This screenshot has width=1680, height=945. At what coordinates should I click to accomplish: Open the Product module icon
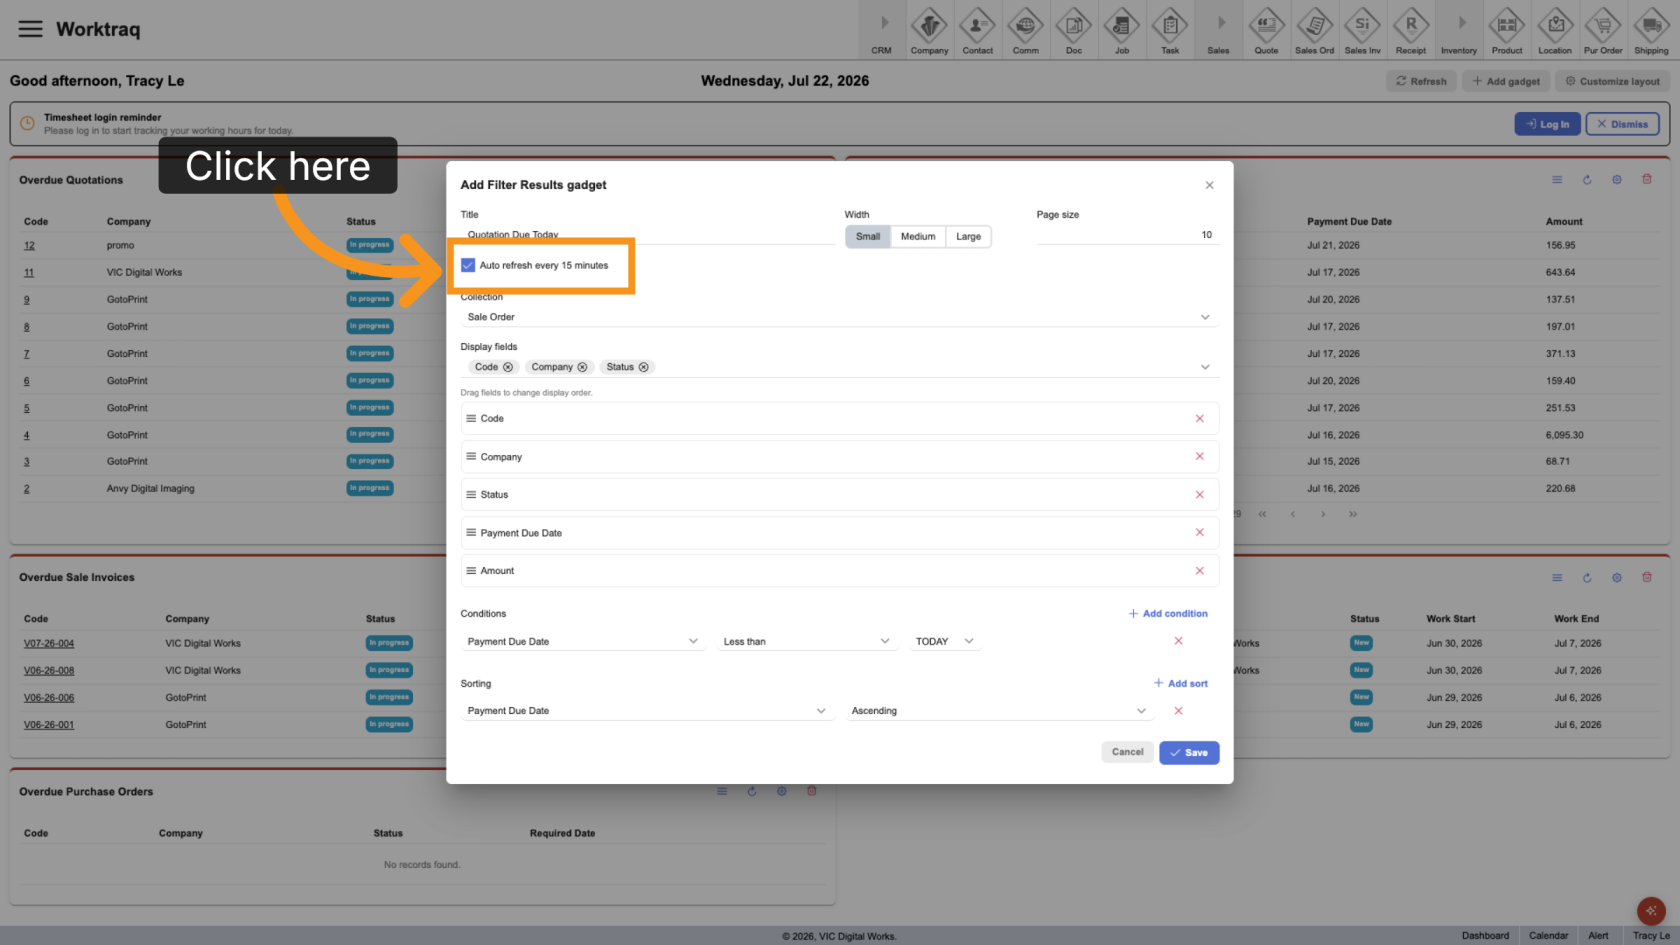pyautogui.click(x=1506, y=30)
